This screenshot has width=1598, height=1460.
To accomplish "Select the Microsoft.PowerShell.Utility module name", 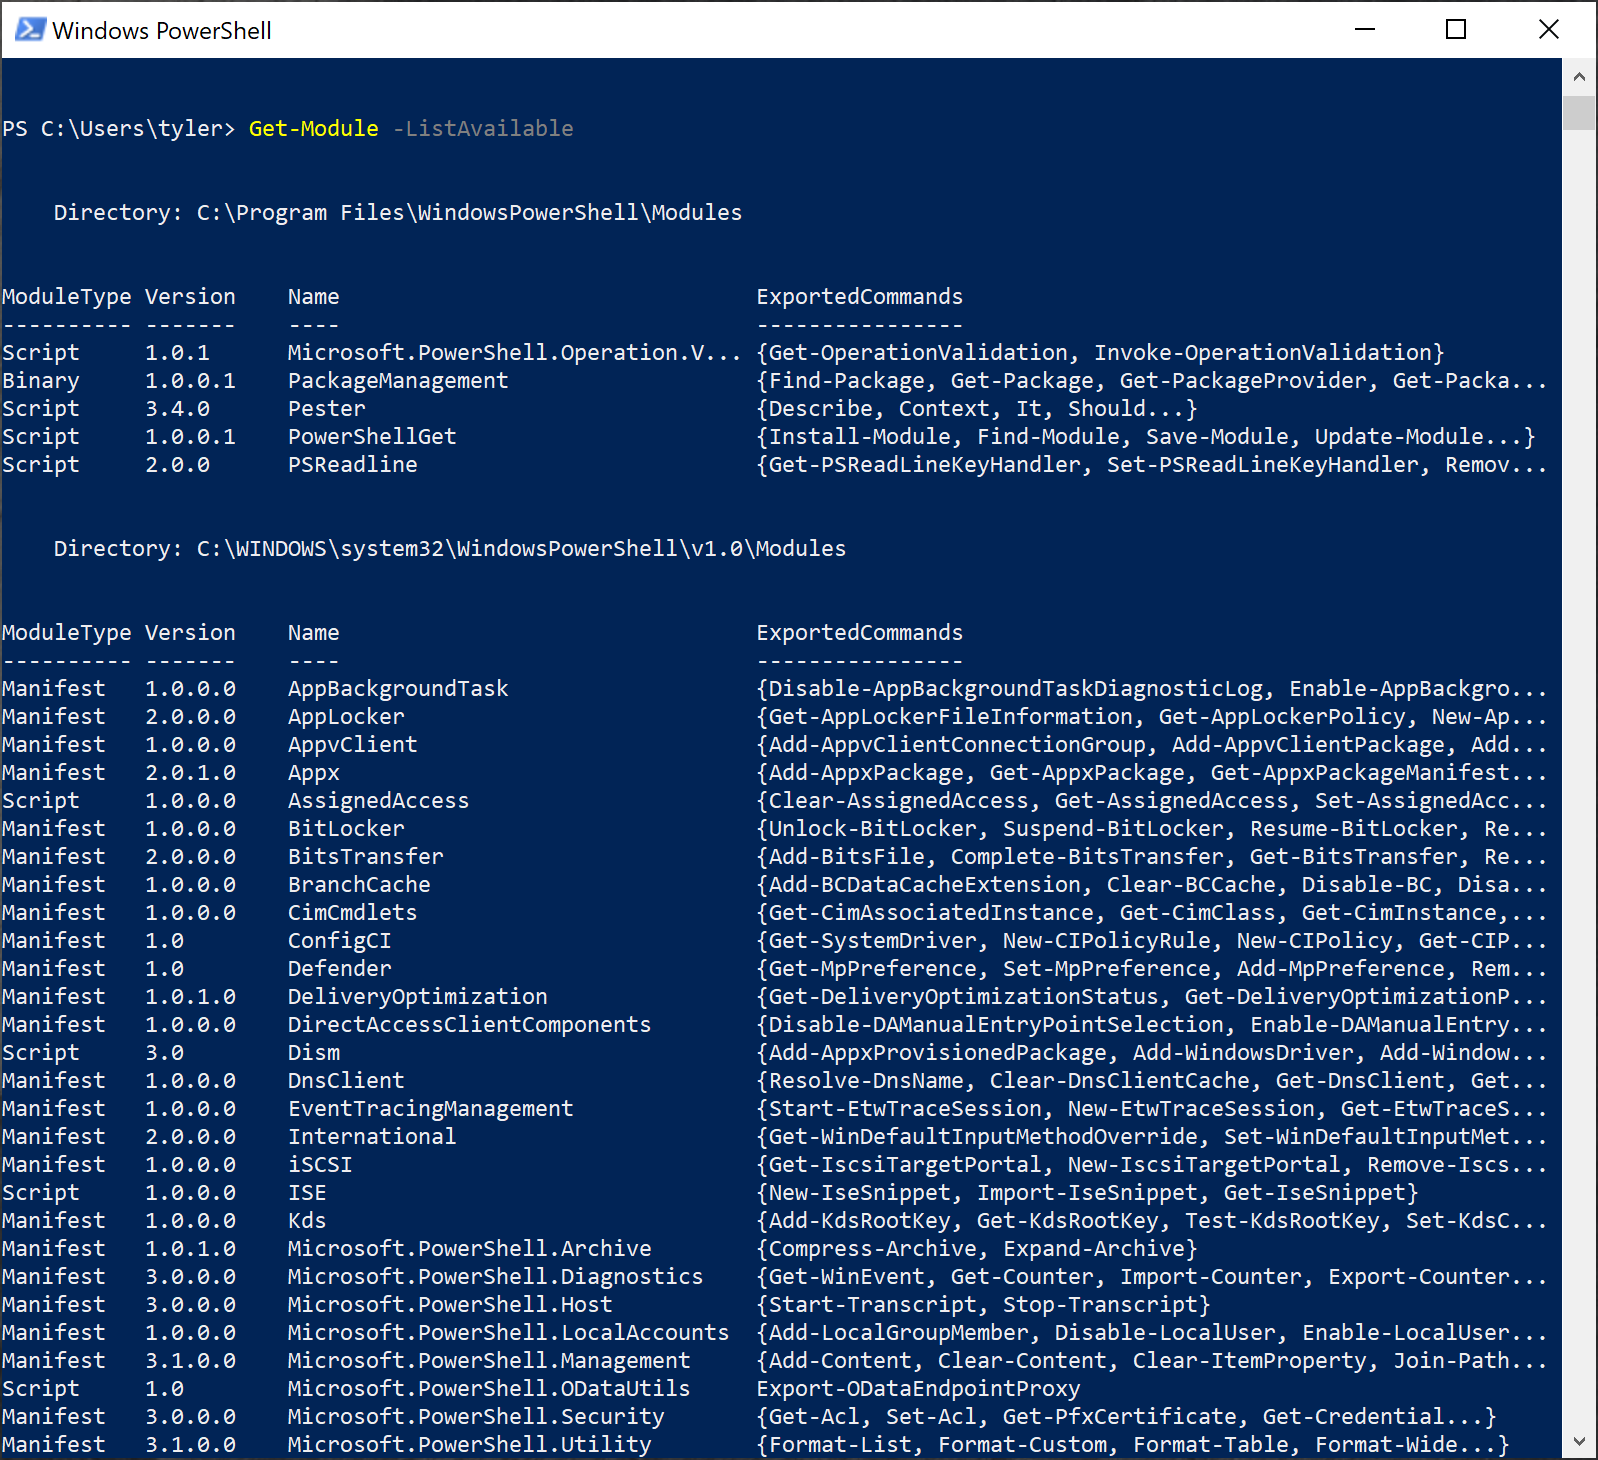I will [470, 1444].
